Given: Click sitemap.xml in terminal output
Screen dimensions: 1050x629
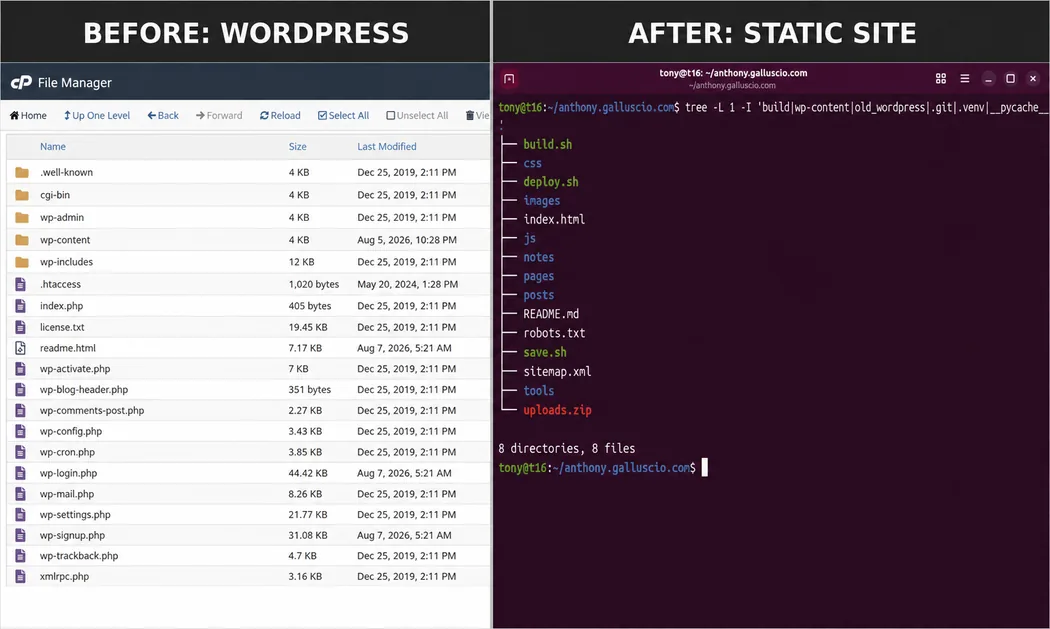Looking at the screenshot, I should [x=557, y=371].
